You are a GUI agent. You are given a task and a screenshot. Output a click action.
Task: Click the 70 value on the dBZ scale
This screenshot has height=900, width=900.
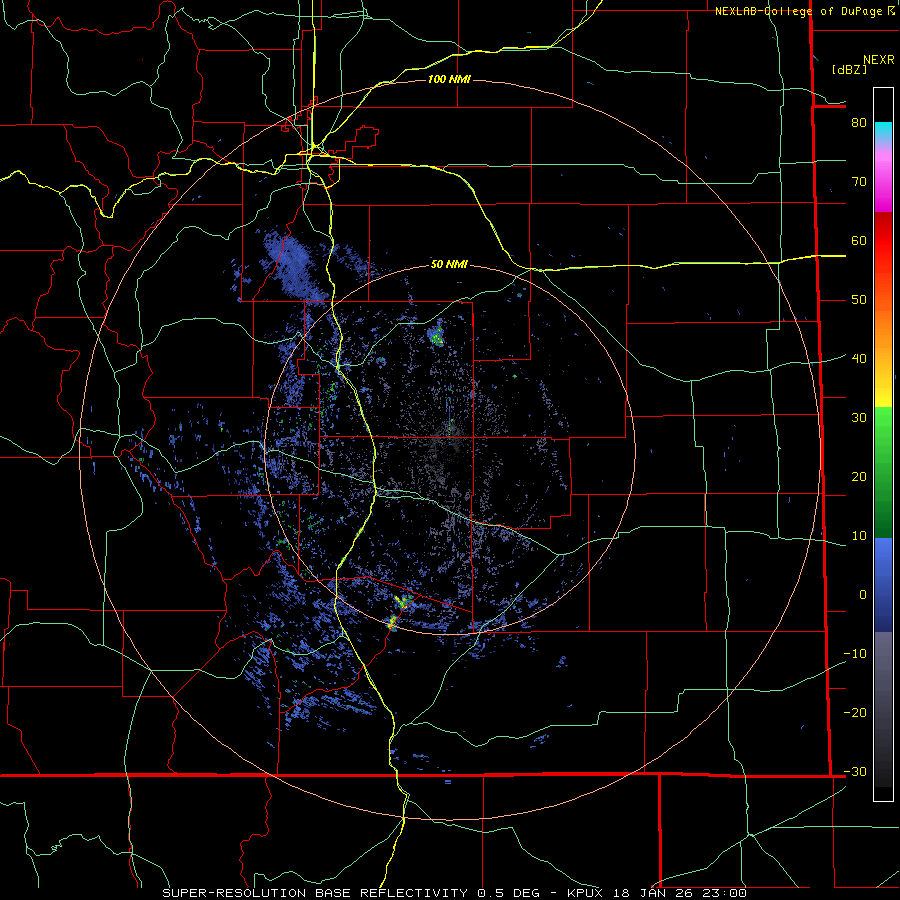(859, 182)
